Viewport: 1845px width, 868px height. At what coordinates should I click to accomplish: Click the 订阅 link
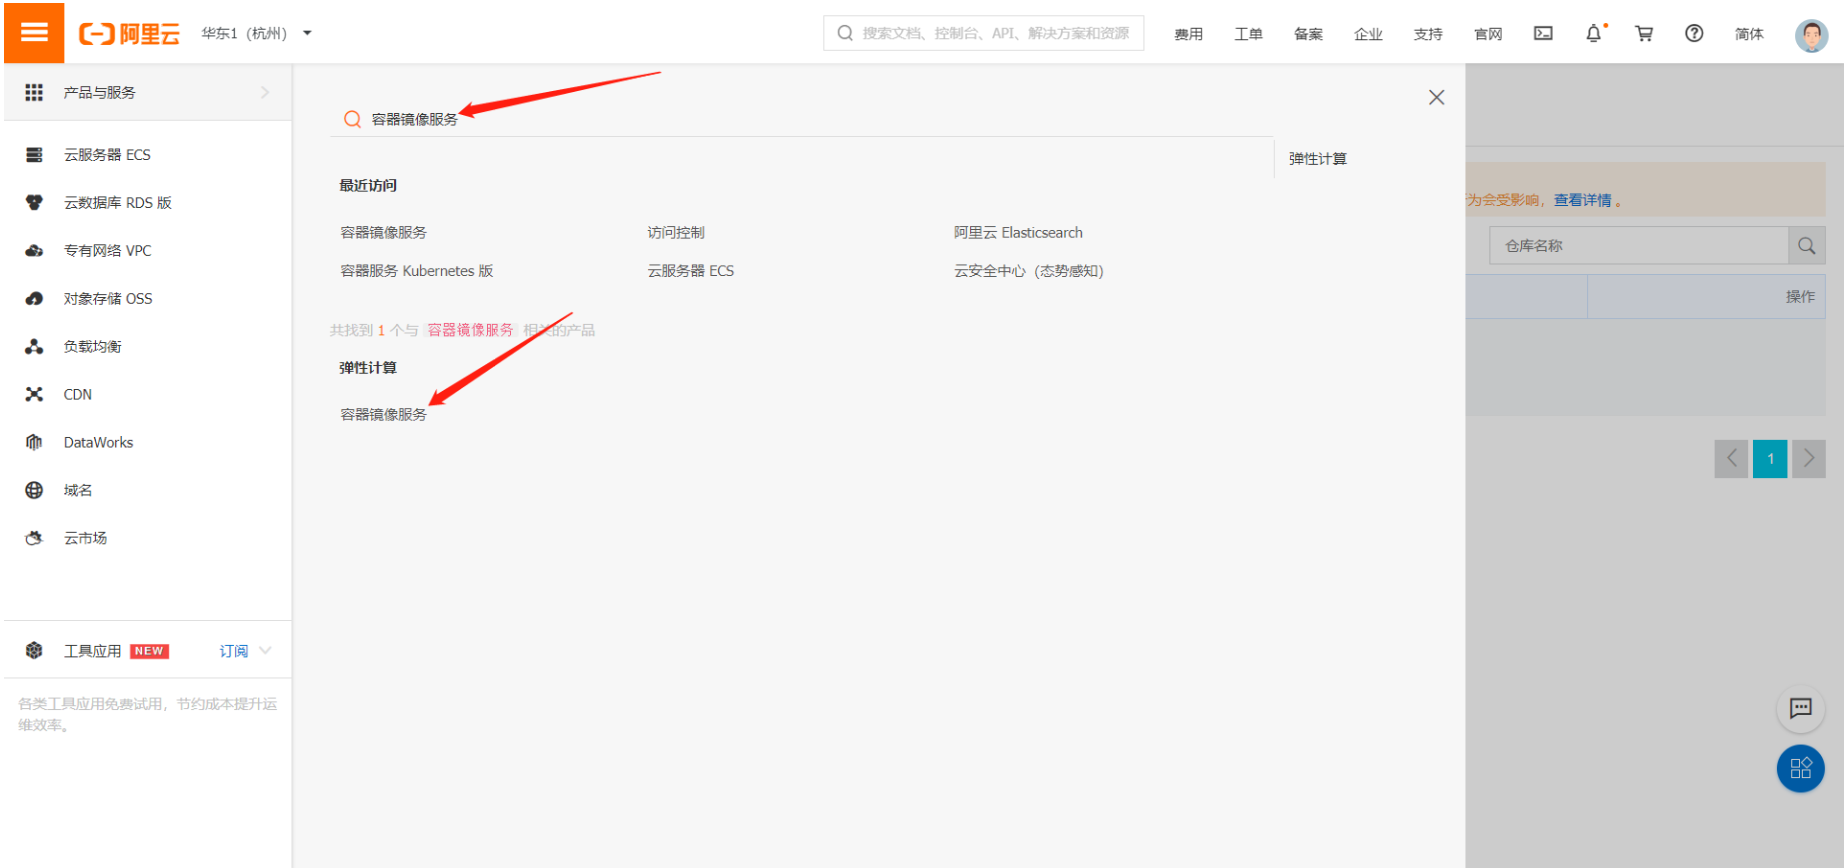point(234,651)
